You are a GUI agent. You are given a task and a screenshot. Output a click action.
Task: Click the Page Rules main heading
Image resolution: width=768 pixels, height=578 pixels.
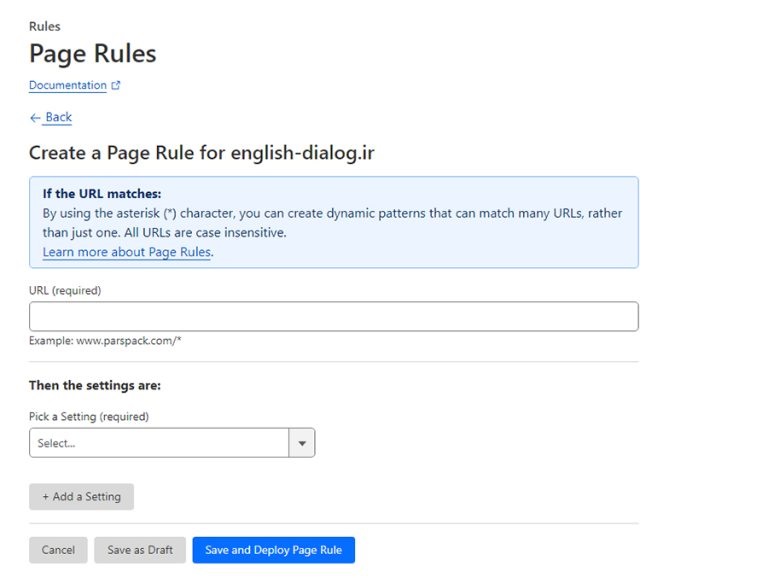[92, 53]
